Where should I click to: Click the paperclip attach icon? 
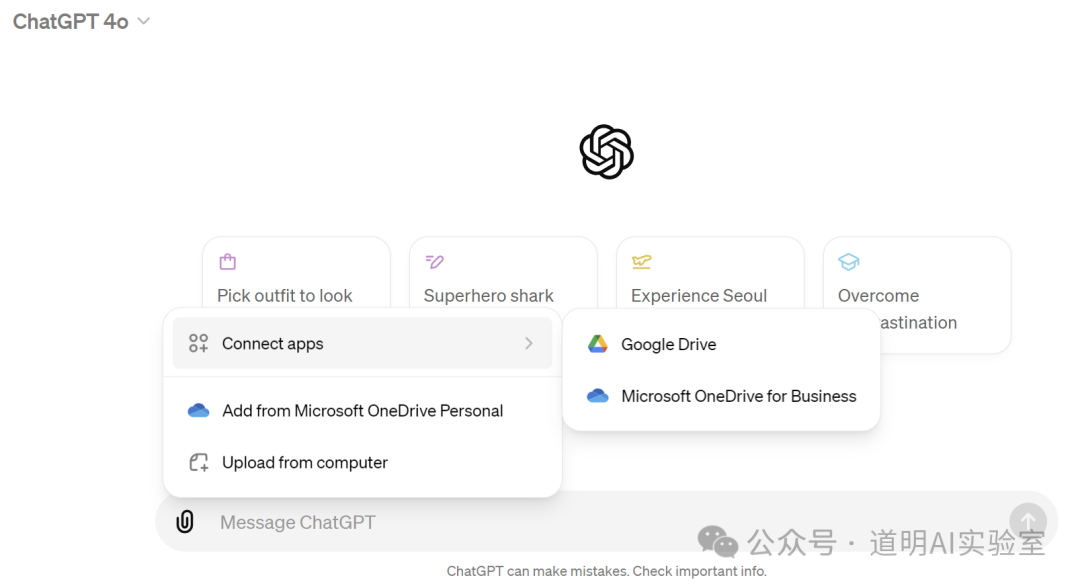tap(185, 522)
